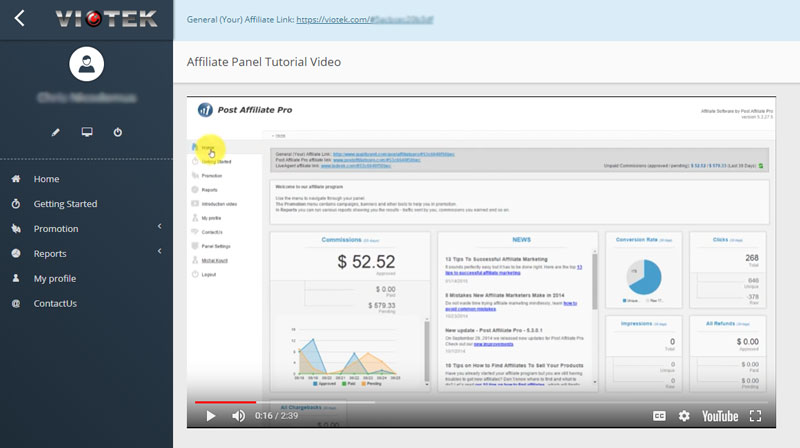Click the $ 52.52 commissions value in video
This screenshot has width=800, height=448.
[366, 262]
